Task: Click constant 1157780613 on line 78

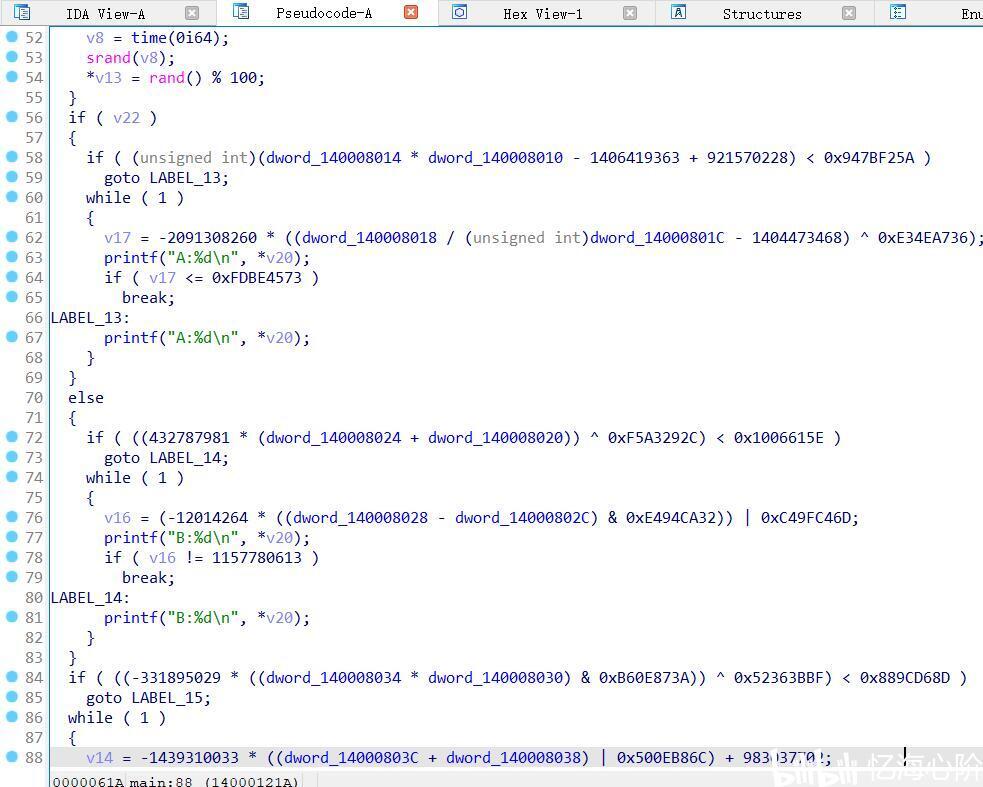Action: 256,558
